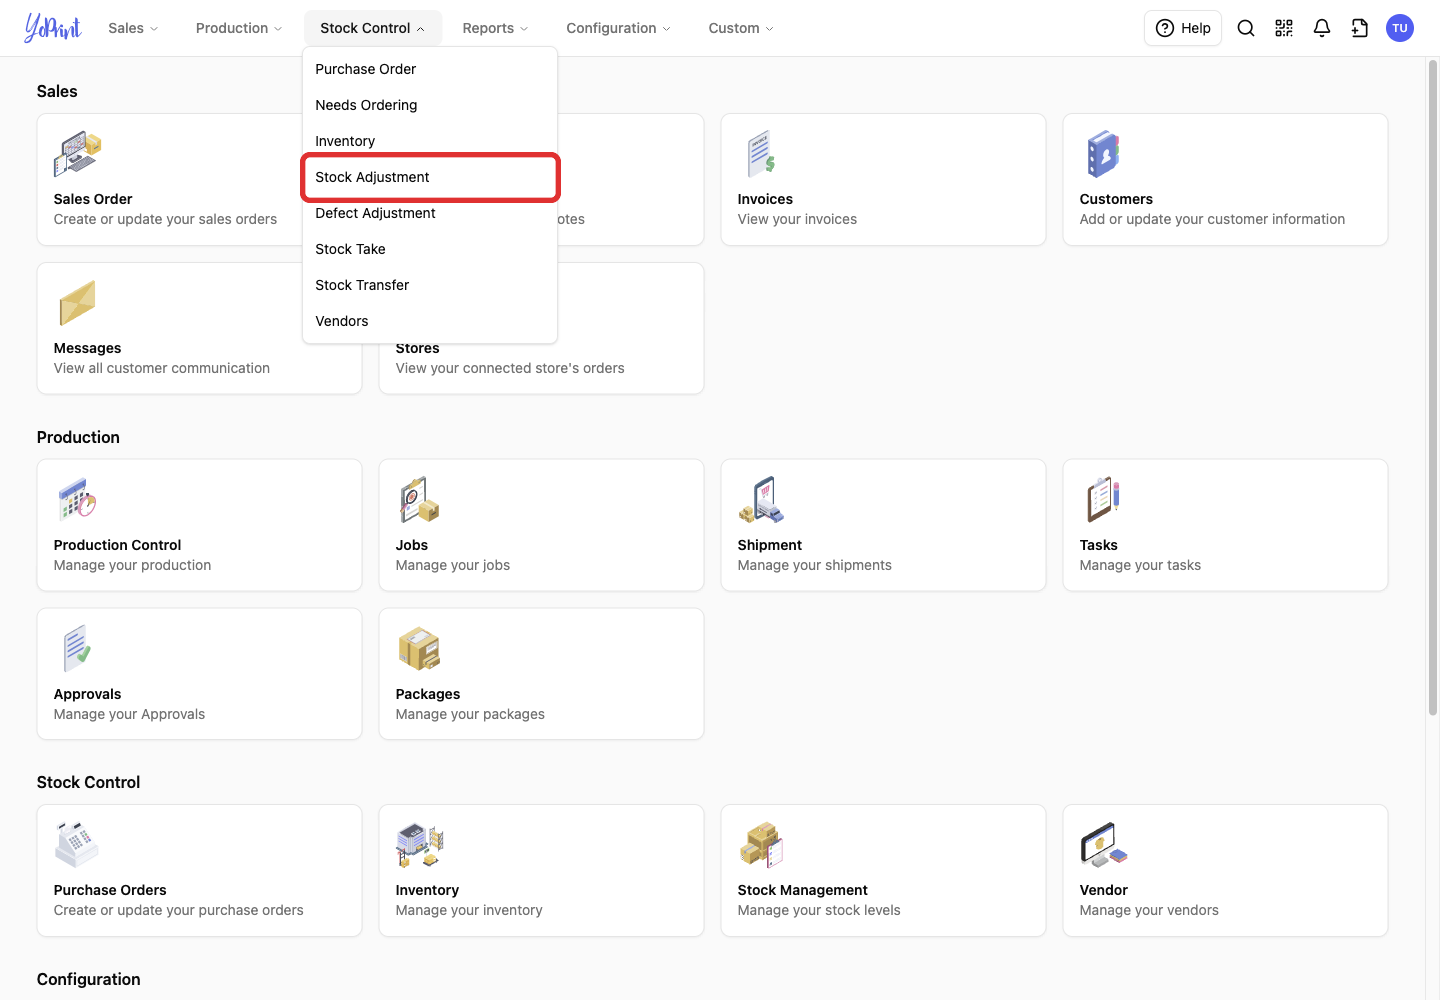Collapse the Stock Control dropdown
This screenshot has height=1000, width=1440.
372,28
